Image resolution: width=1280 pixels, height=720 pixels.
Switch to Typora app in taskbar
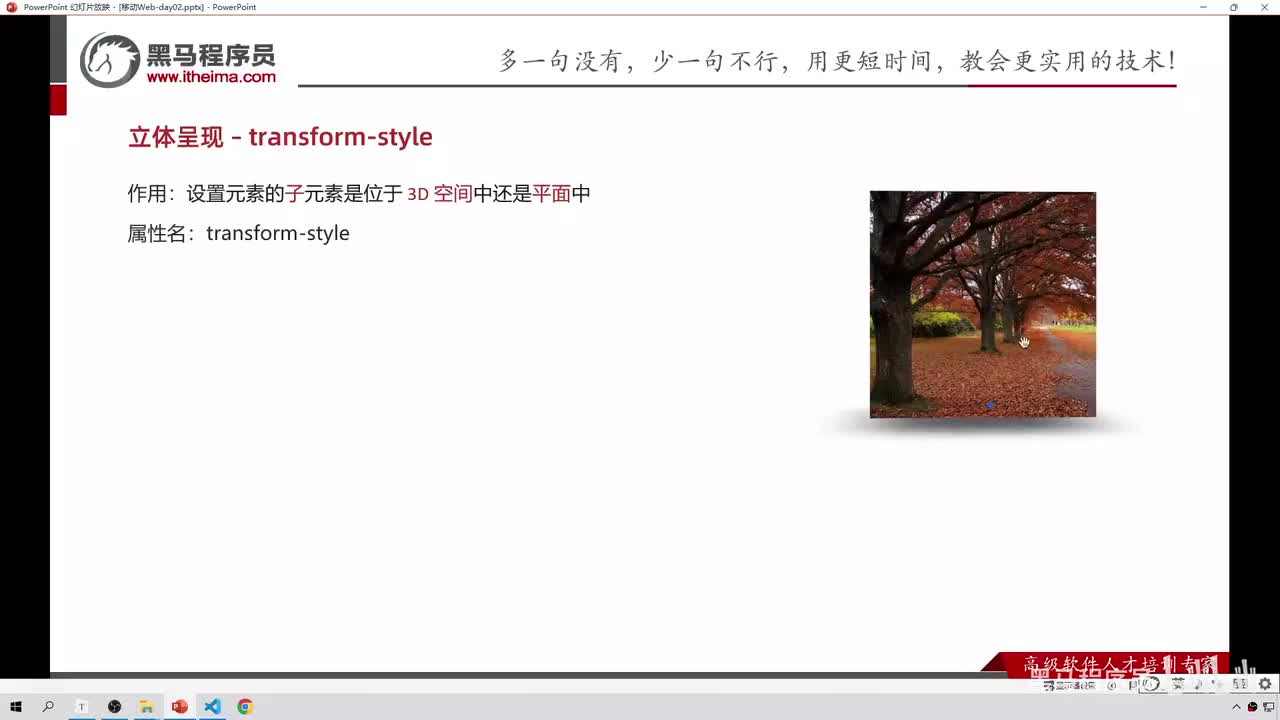pyautogui.click(x=82, y=707)
